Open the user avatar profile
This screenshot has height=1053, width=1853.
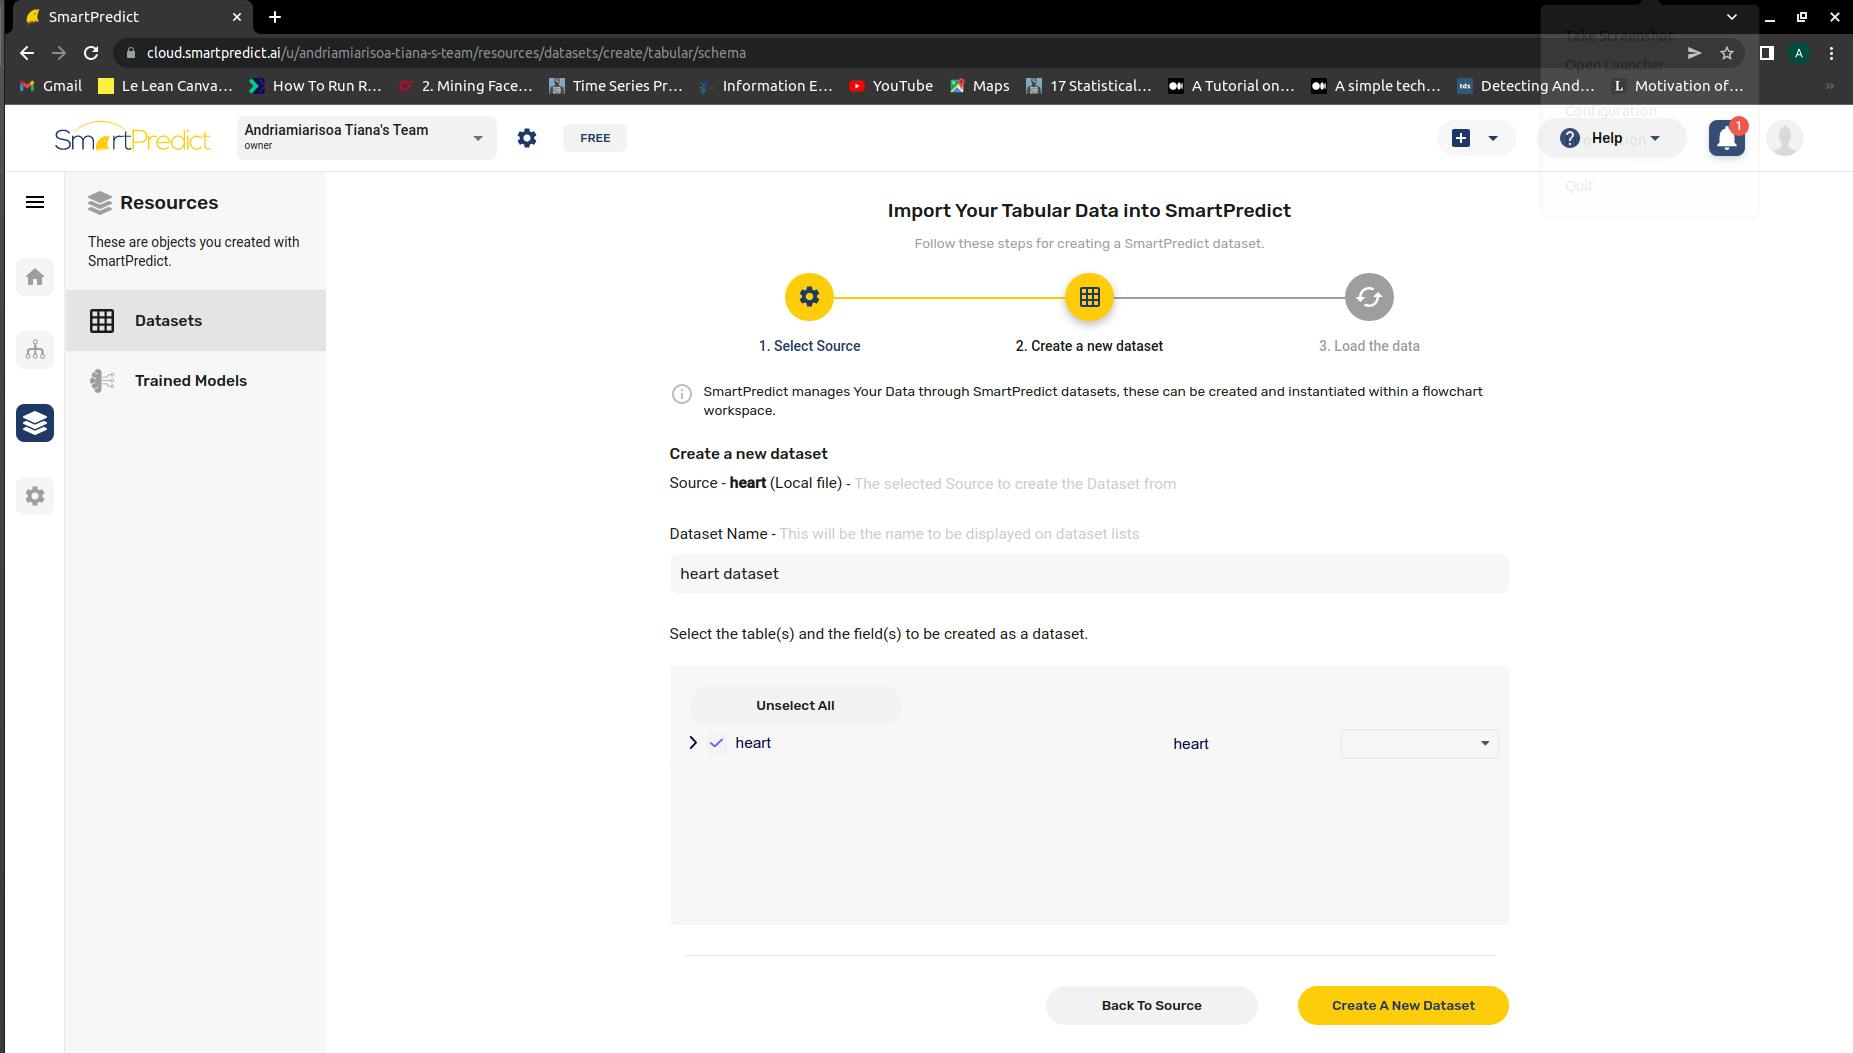coord(1785,138)
